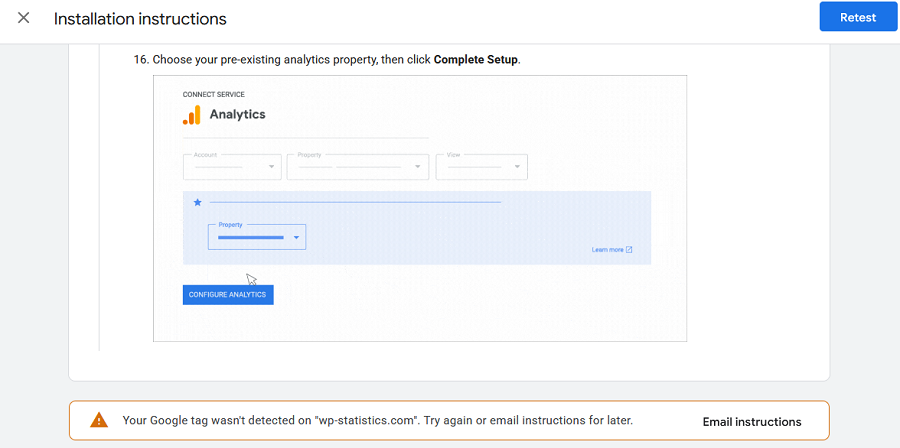Screen dimensions: 900x448
Task: Click the mouse cursor graphic in the image
Action: 251,279
